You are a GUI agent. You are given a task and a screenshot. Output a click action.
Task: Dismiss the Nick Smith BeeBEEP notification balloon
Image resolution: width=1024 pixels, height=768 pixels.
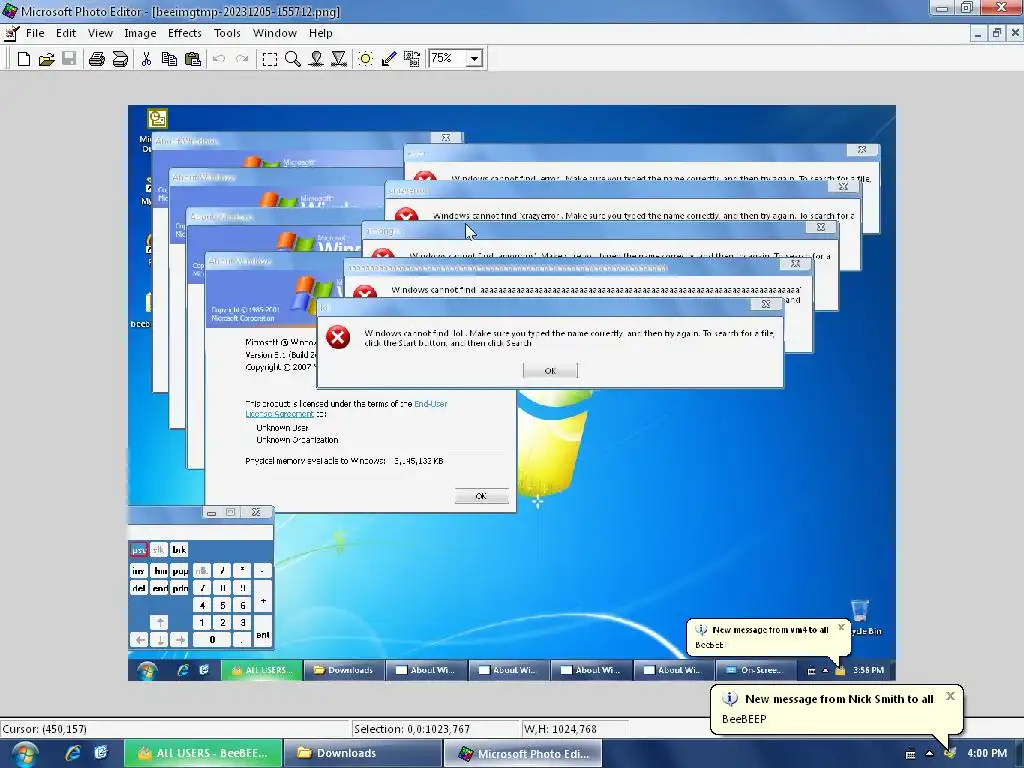(x=950, y=696)
